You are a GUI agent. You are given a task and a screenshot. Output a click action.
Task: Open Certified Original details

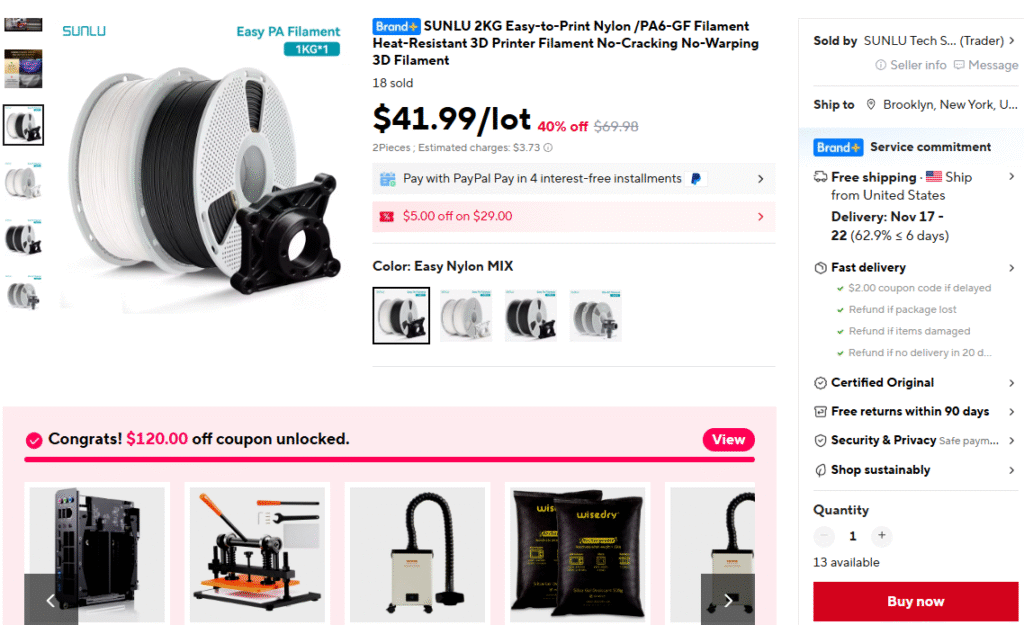[x=915, y=383]
